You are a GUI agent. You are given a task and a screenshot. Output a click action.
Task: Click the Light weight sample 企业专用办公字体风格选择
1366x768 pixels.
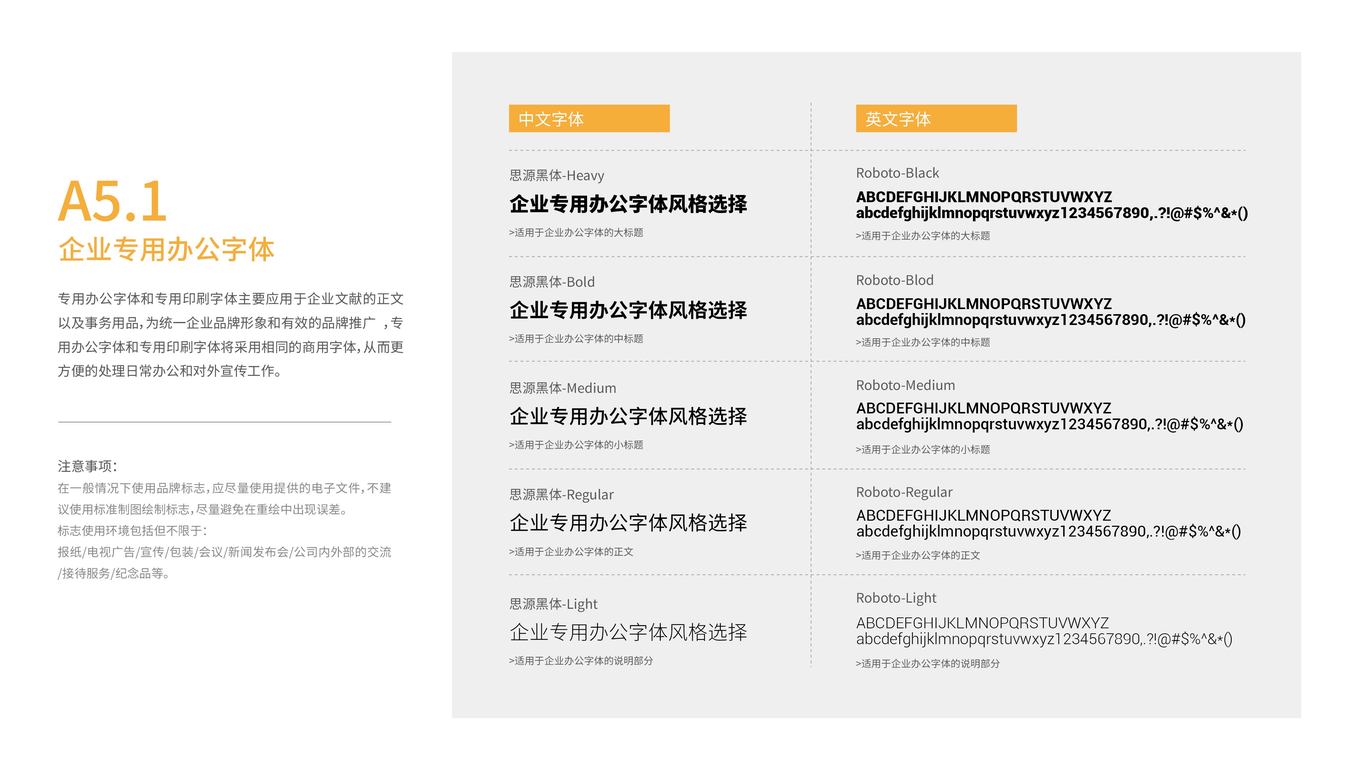[x=628, y=632]
